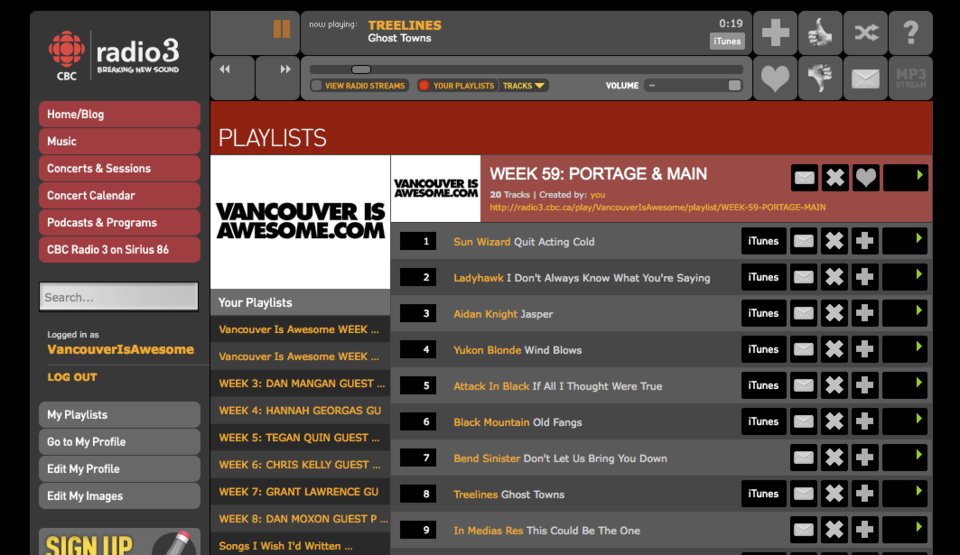Viewport: 960px width, 555px height.
Task: Add Aidan Knight Jasper with plus icon
Action: 864,314
